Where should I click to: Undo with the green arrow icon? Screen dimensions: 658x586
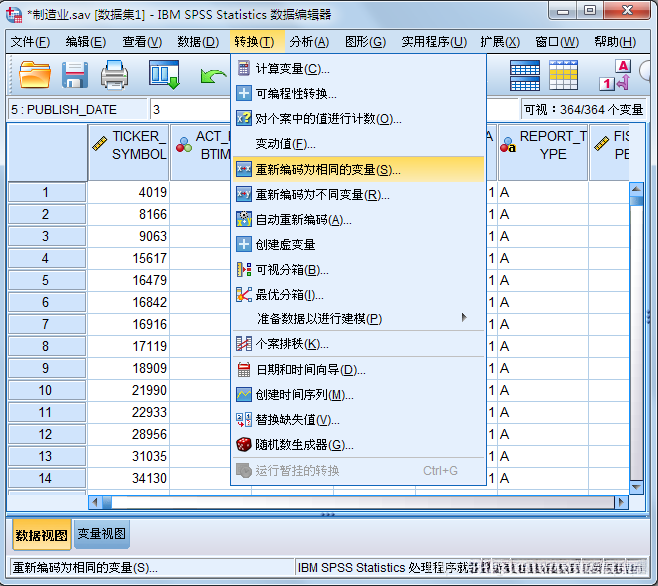tap(213, 76)
